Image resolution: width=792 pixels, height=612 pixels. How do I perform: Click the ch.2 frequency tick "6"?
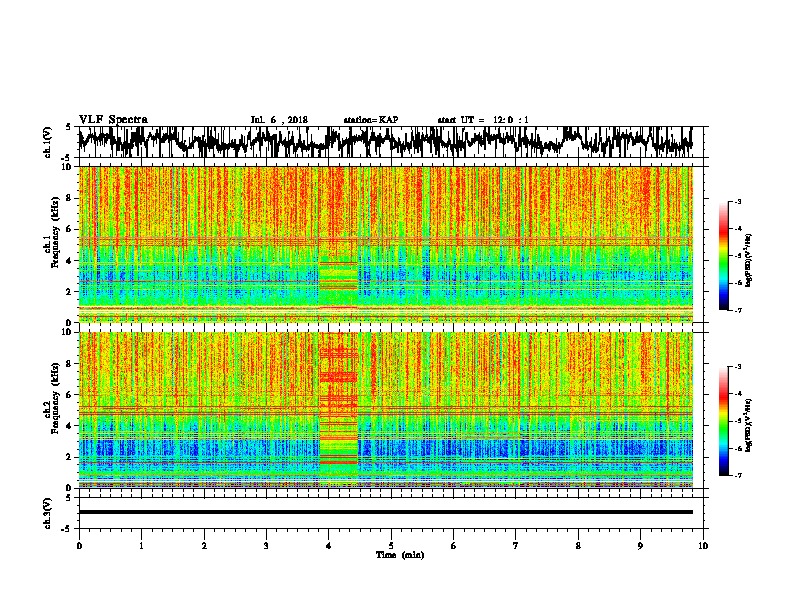click(x=69, y=395)
